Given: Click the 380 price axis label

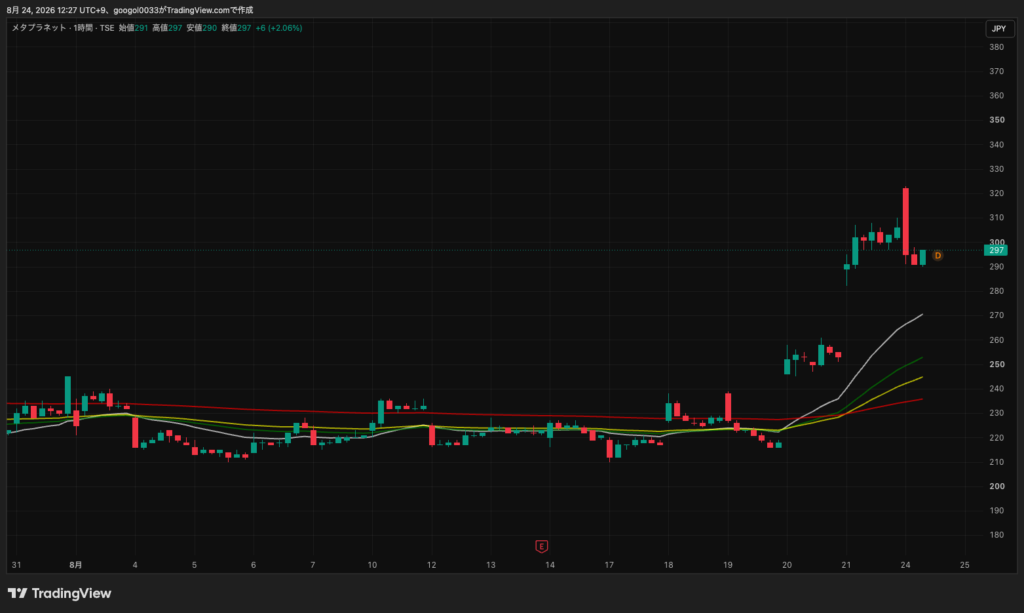Looking at the screenshot, I should coord(997,47).
